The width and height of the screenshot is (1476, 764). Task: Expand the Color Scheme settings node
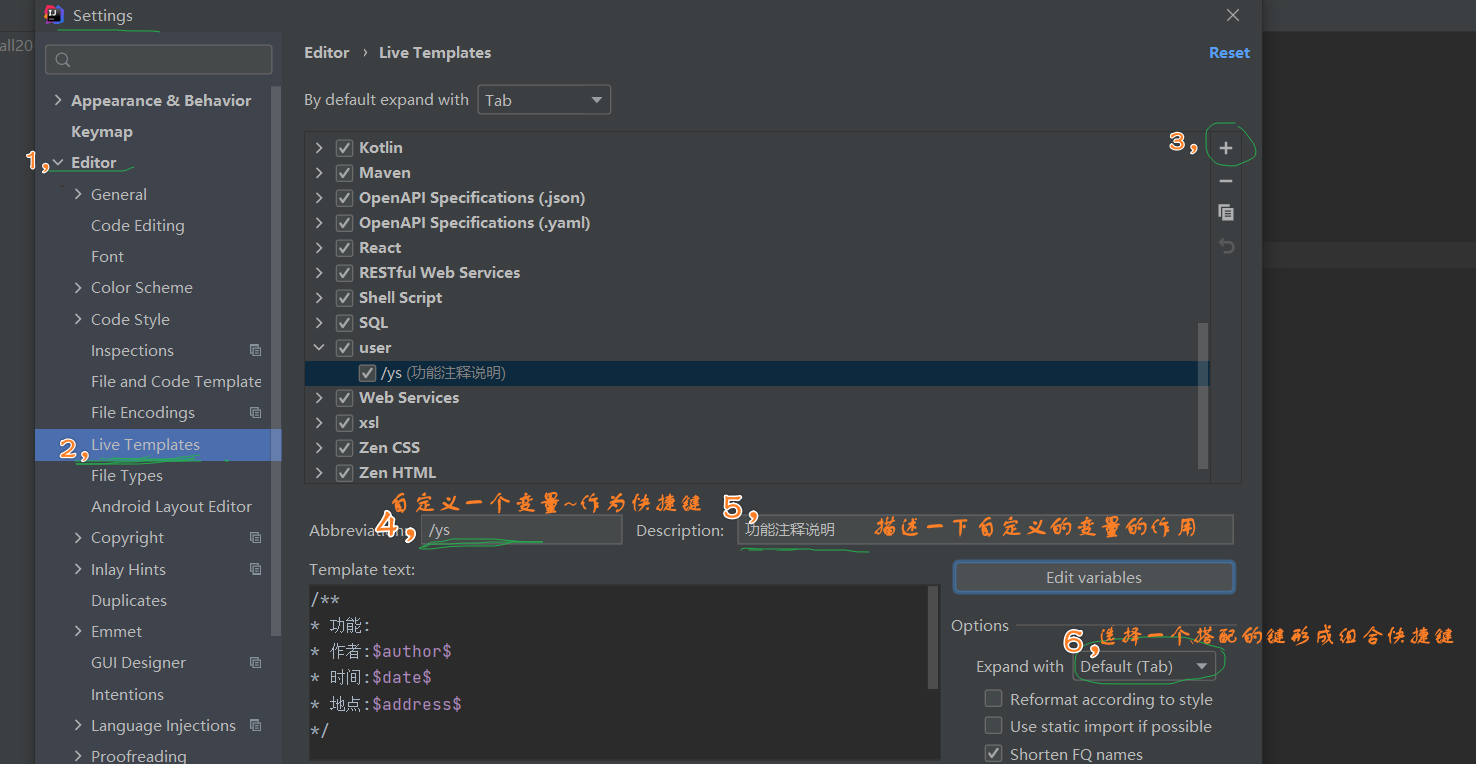click(x=78, y=288)
